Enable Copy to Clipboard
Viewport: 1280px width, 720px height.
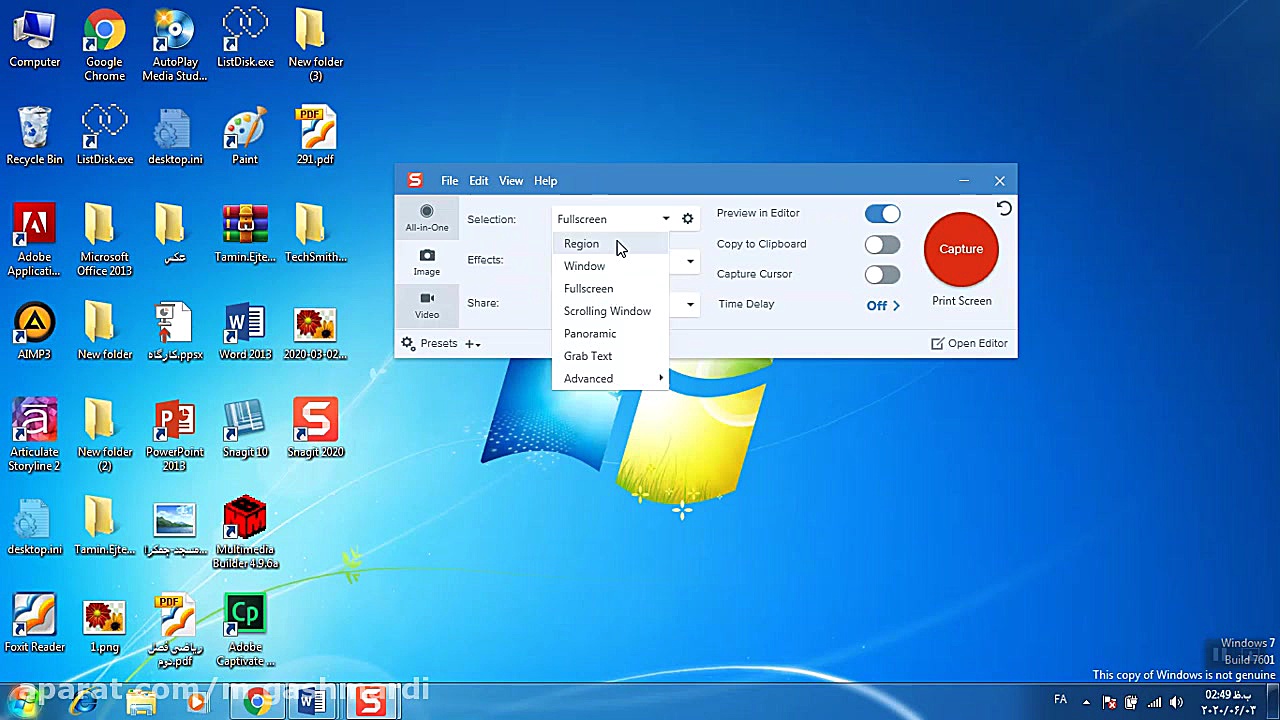point(882,244)
